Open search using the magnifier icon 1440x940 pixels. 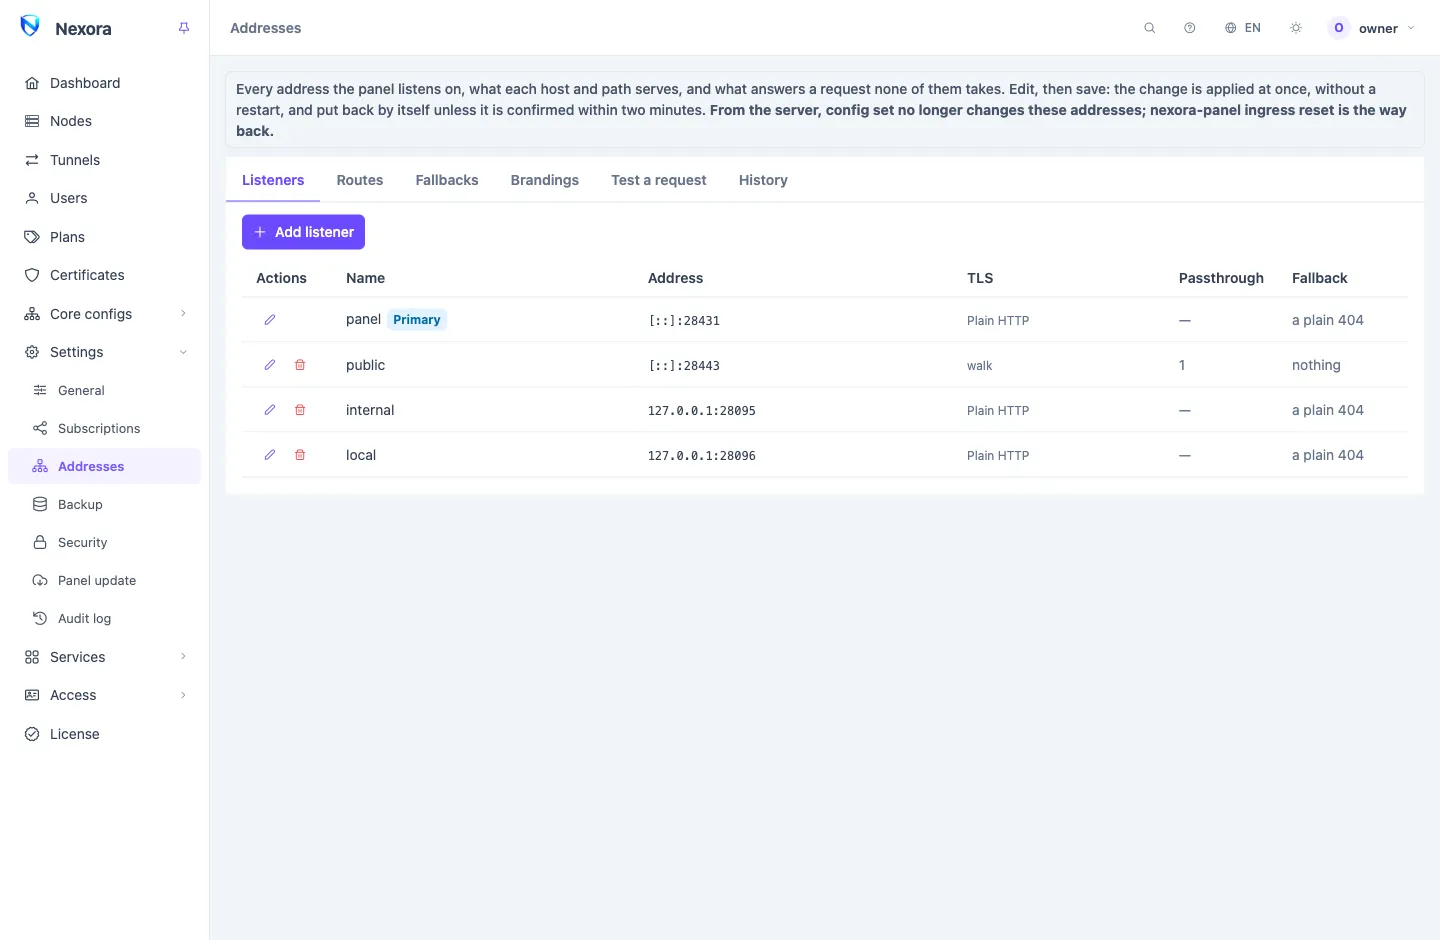(1150, 28)
